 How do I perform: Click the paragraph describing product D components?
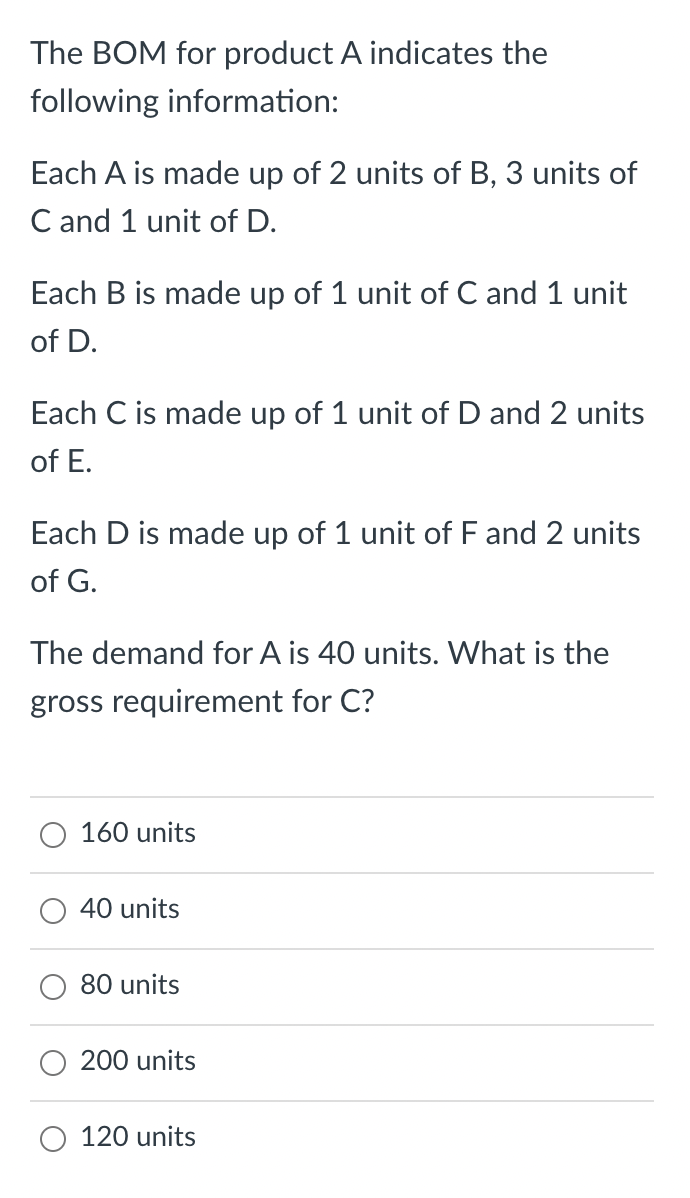pos(335,557)
